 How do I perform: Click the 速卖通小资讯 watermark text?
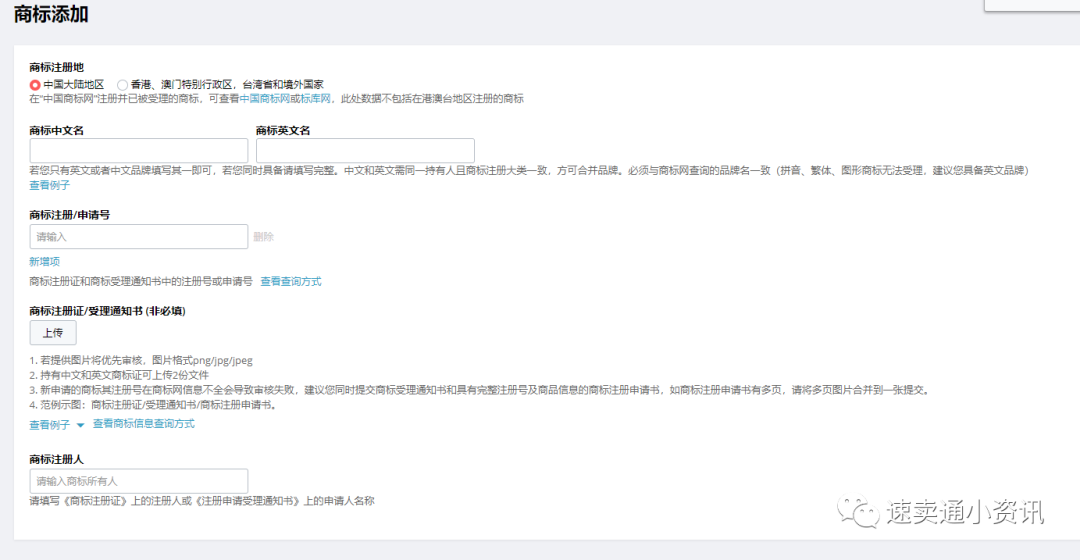(x=965, y=512)
